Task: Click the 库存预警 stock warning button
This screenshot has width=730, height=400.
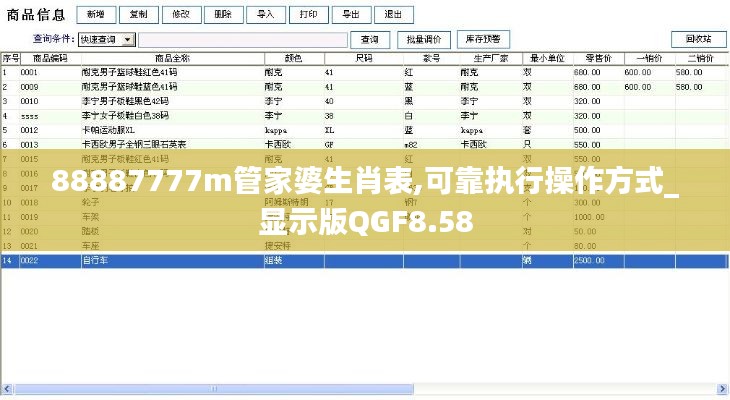Action: point(482,39)
